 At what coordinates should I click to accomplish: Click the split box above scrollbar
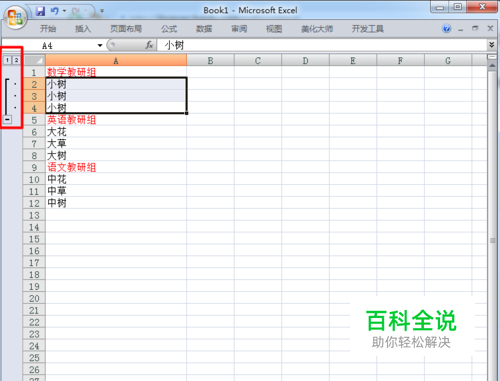click(492, 57)
